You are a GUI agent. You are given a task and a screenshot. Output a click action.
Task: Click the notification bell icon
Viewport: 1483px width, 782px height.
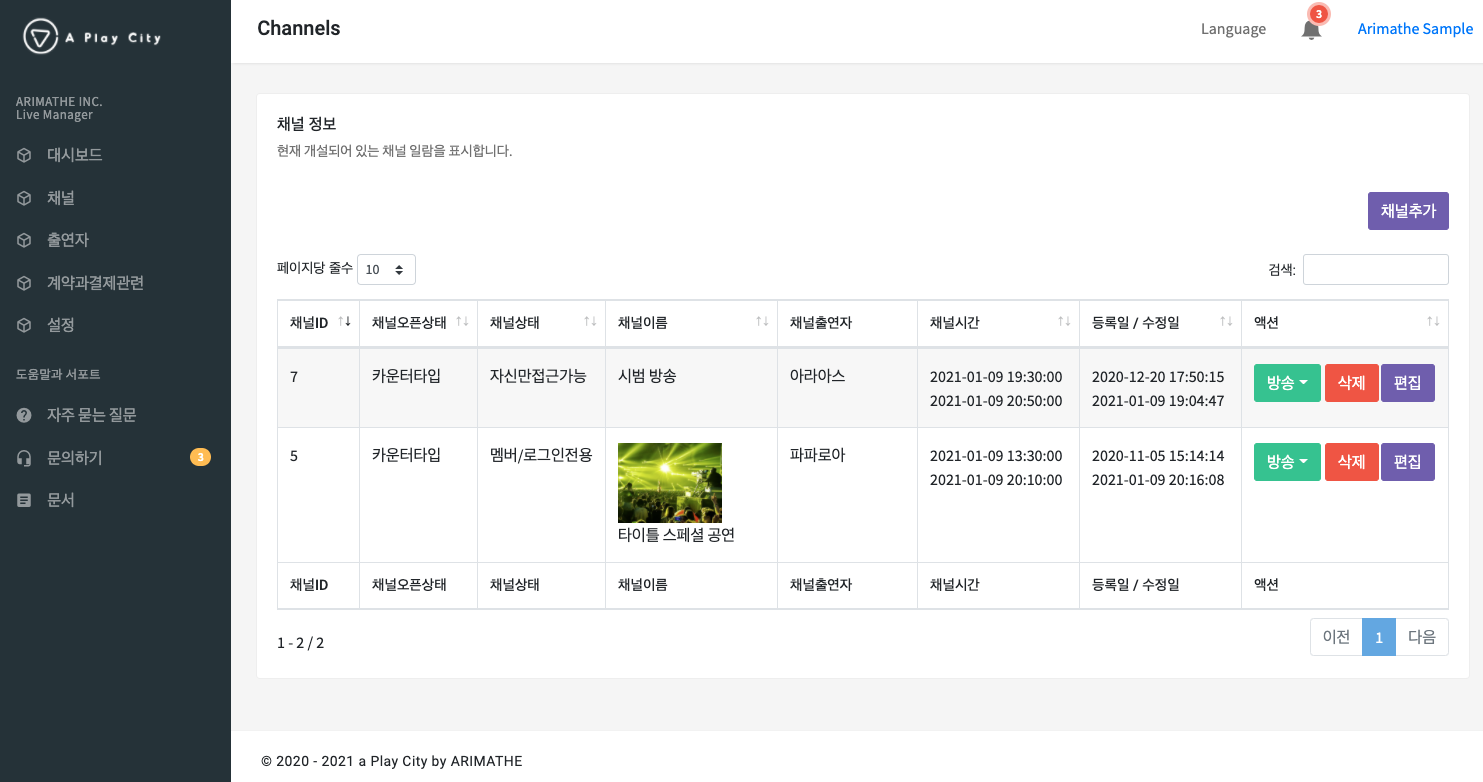(1311, 29)
